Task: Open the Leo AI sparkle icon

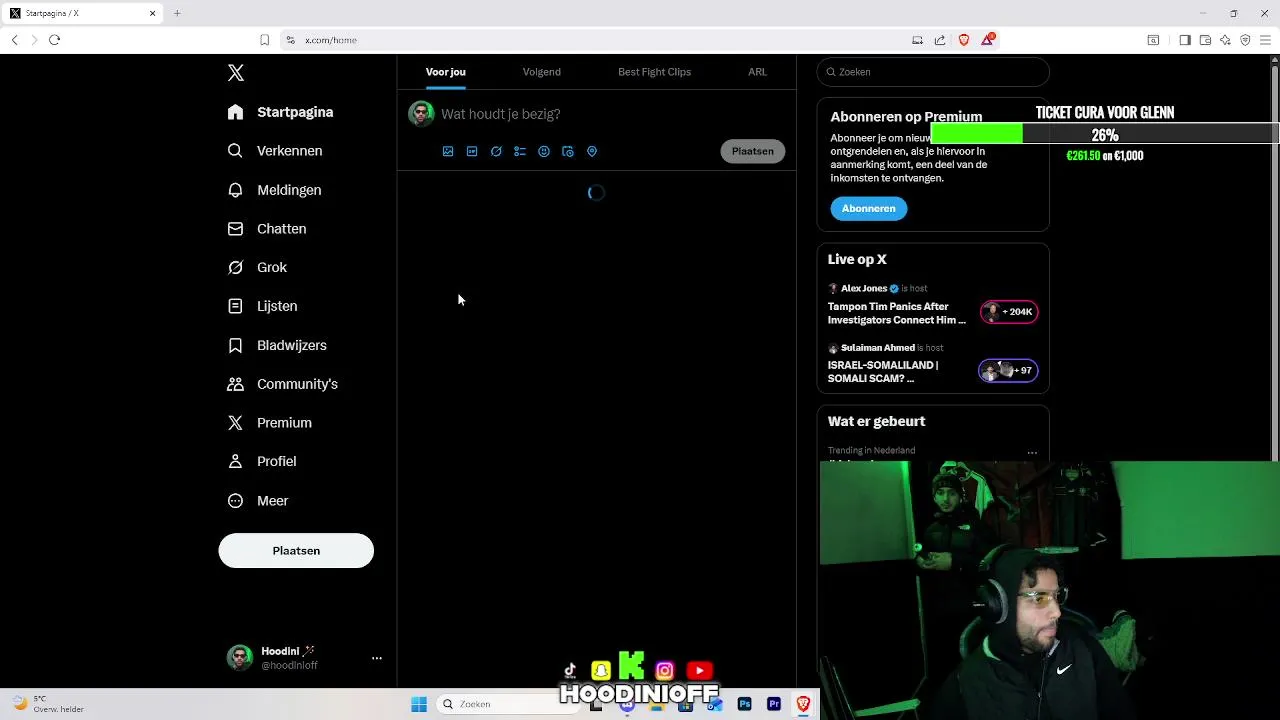Action: point(1225,40)
